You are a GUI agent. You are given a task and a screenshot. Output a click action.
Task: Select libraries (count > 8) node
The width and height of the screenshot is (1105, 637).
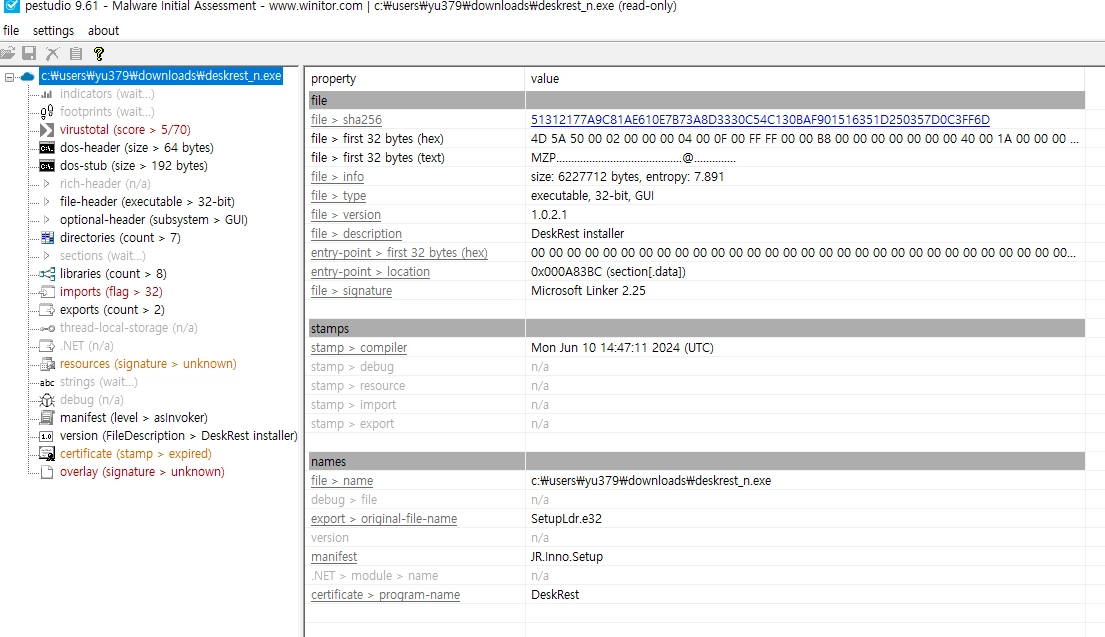click(x=113, y=273)
